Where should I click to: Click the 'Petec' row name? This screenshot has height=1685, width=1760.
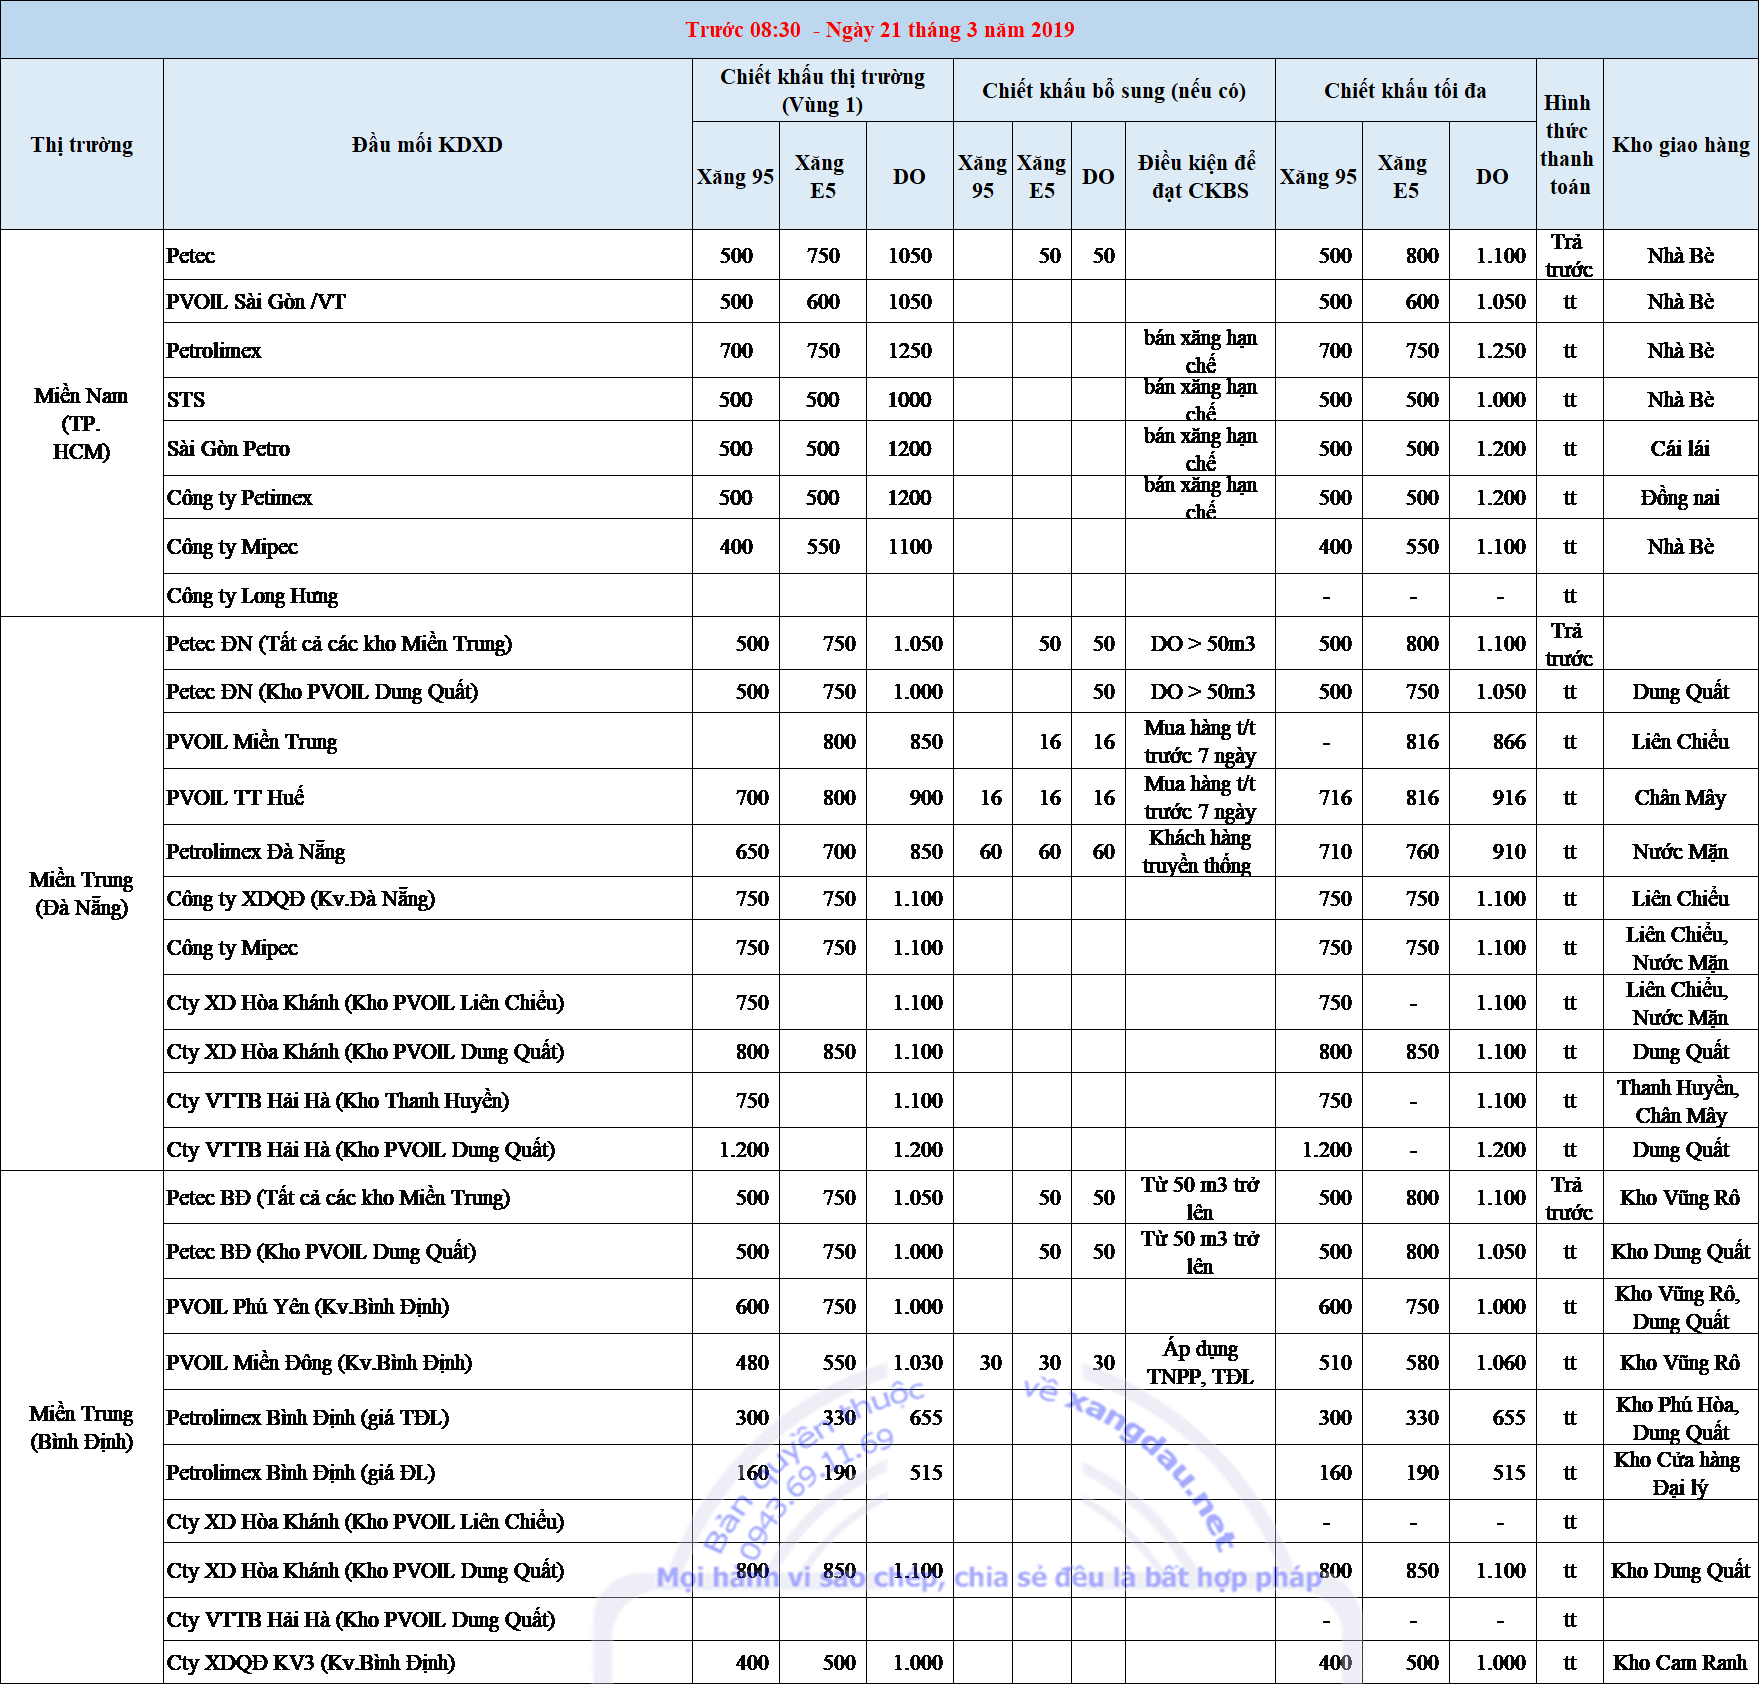pos(427,255)
